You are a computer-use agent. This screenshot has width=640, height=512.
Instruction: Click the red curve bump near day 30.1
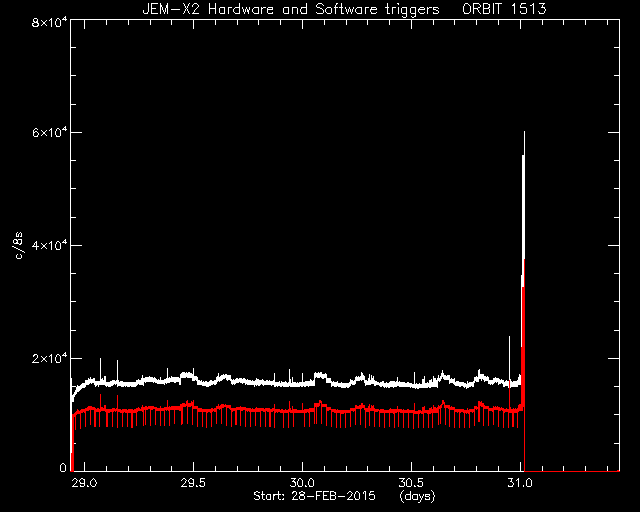321,404
